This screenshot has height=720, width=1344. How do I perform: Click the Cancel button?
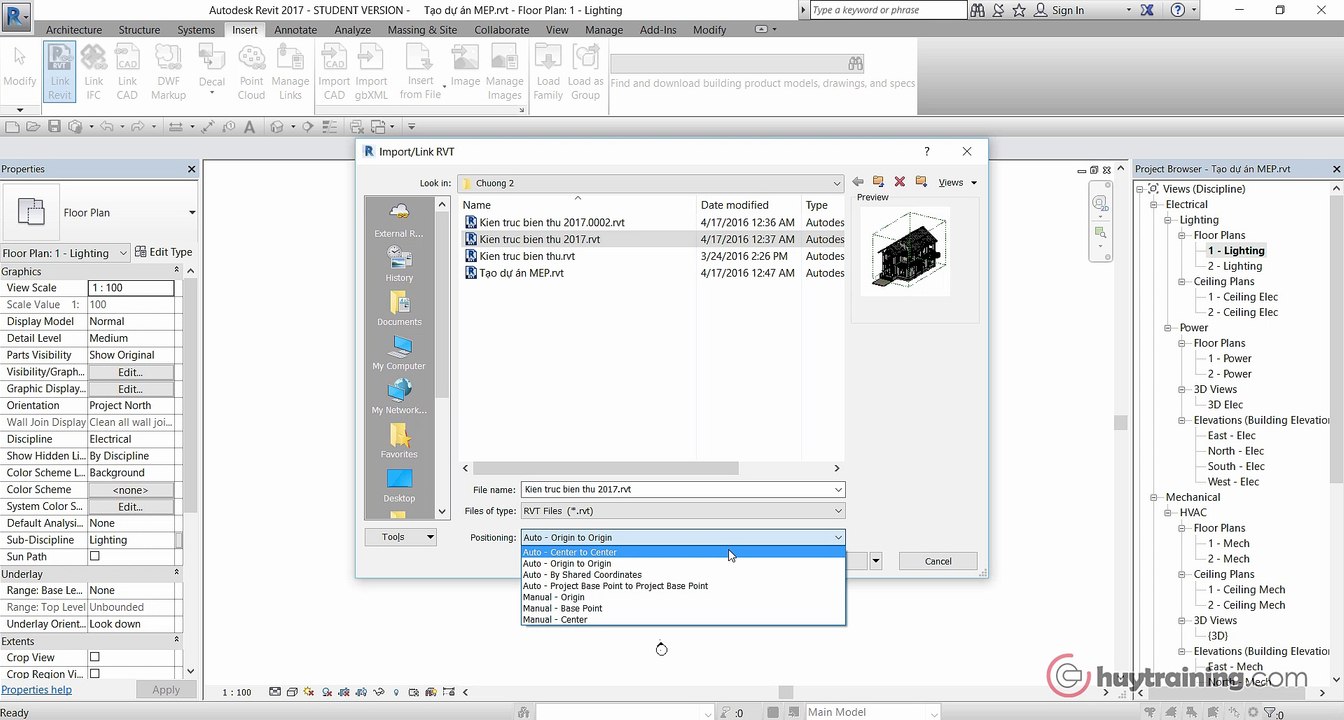click(x=938, y=561)
